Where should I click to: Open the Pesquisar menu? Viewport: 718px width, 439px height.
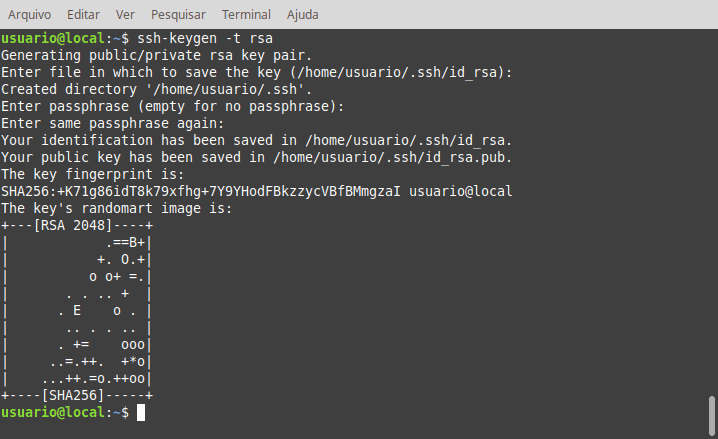[178, 15]
